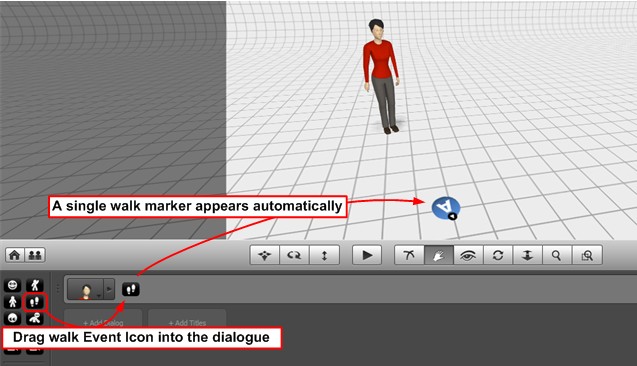Expand the arrow beside the character thumbnail
Image resolution: width=637 pixels, height=366 pixels.
coord(109,289)
